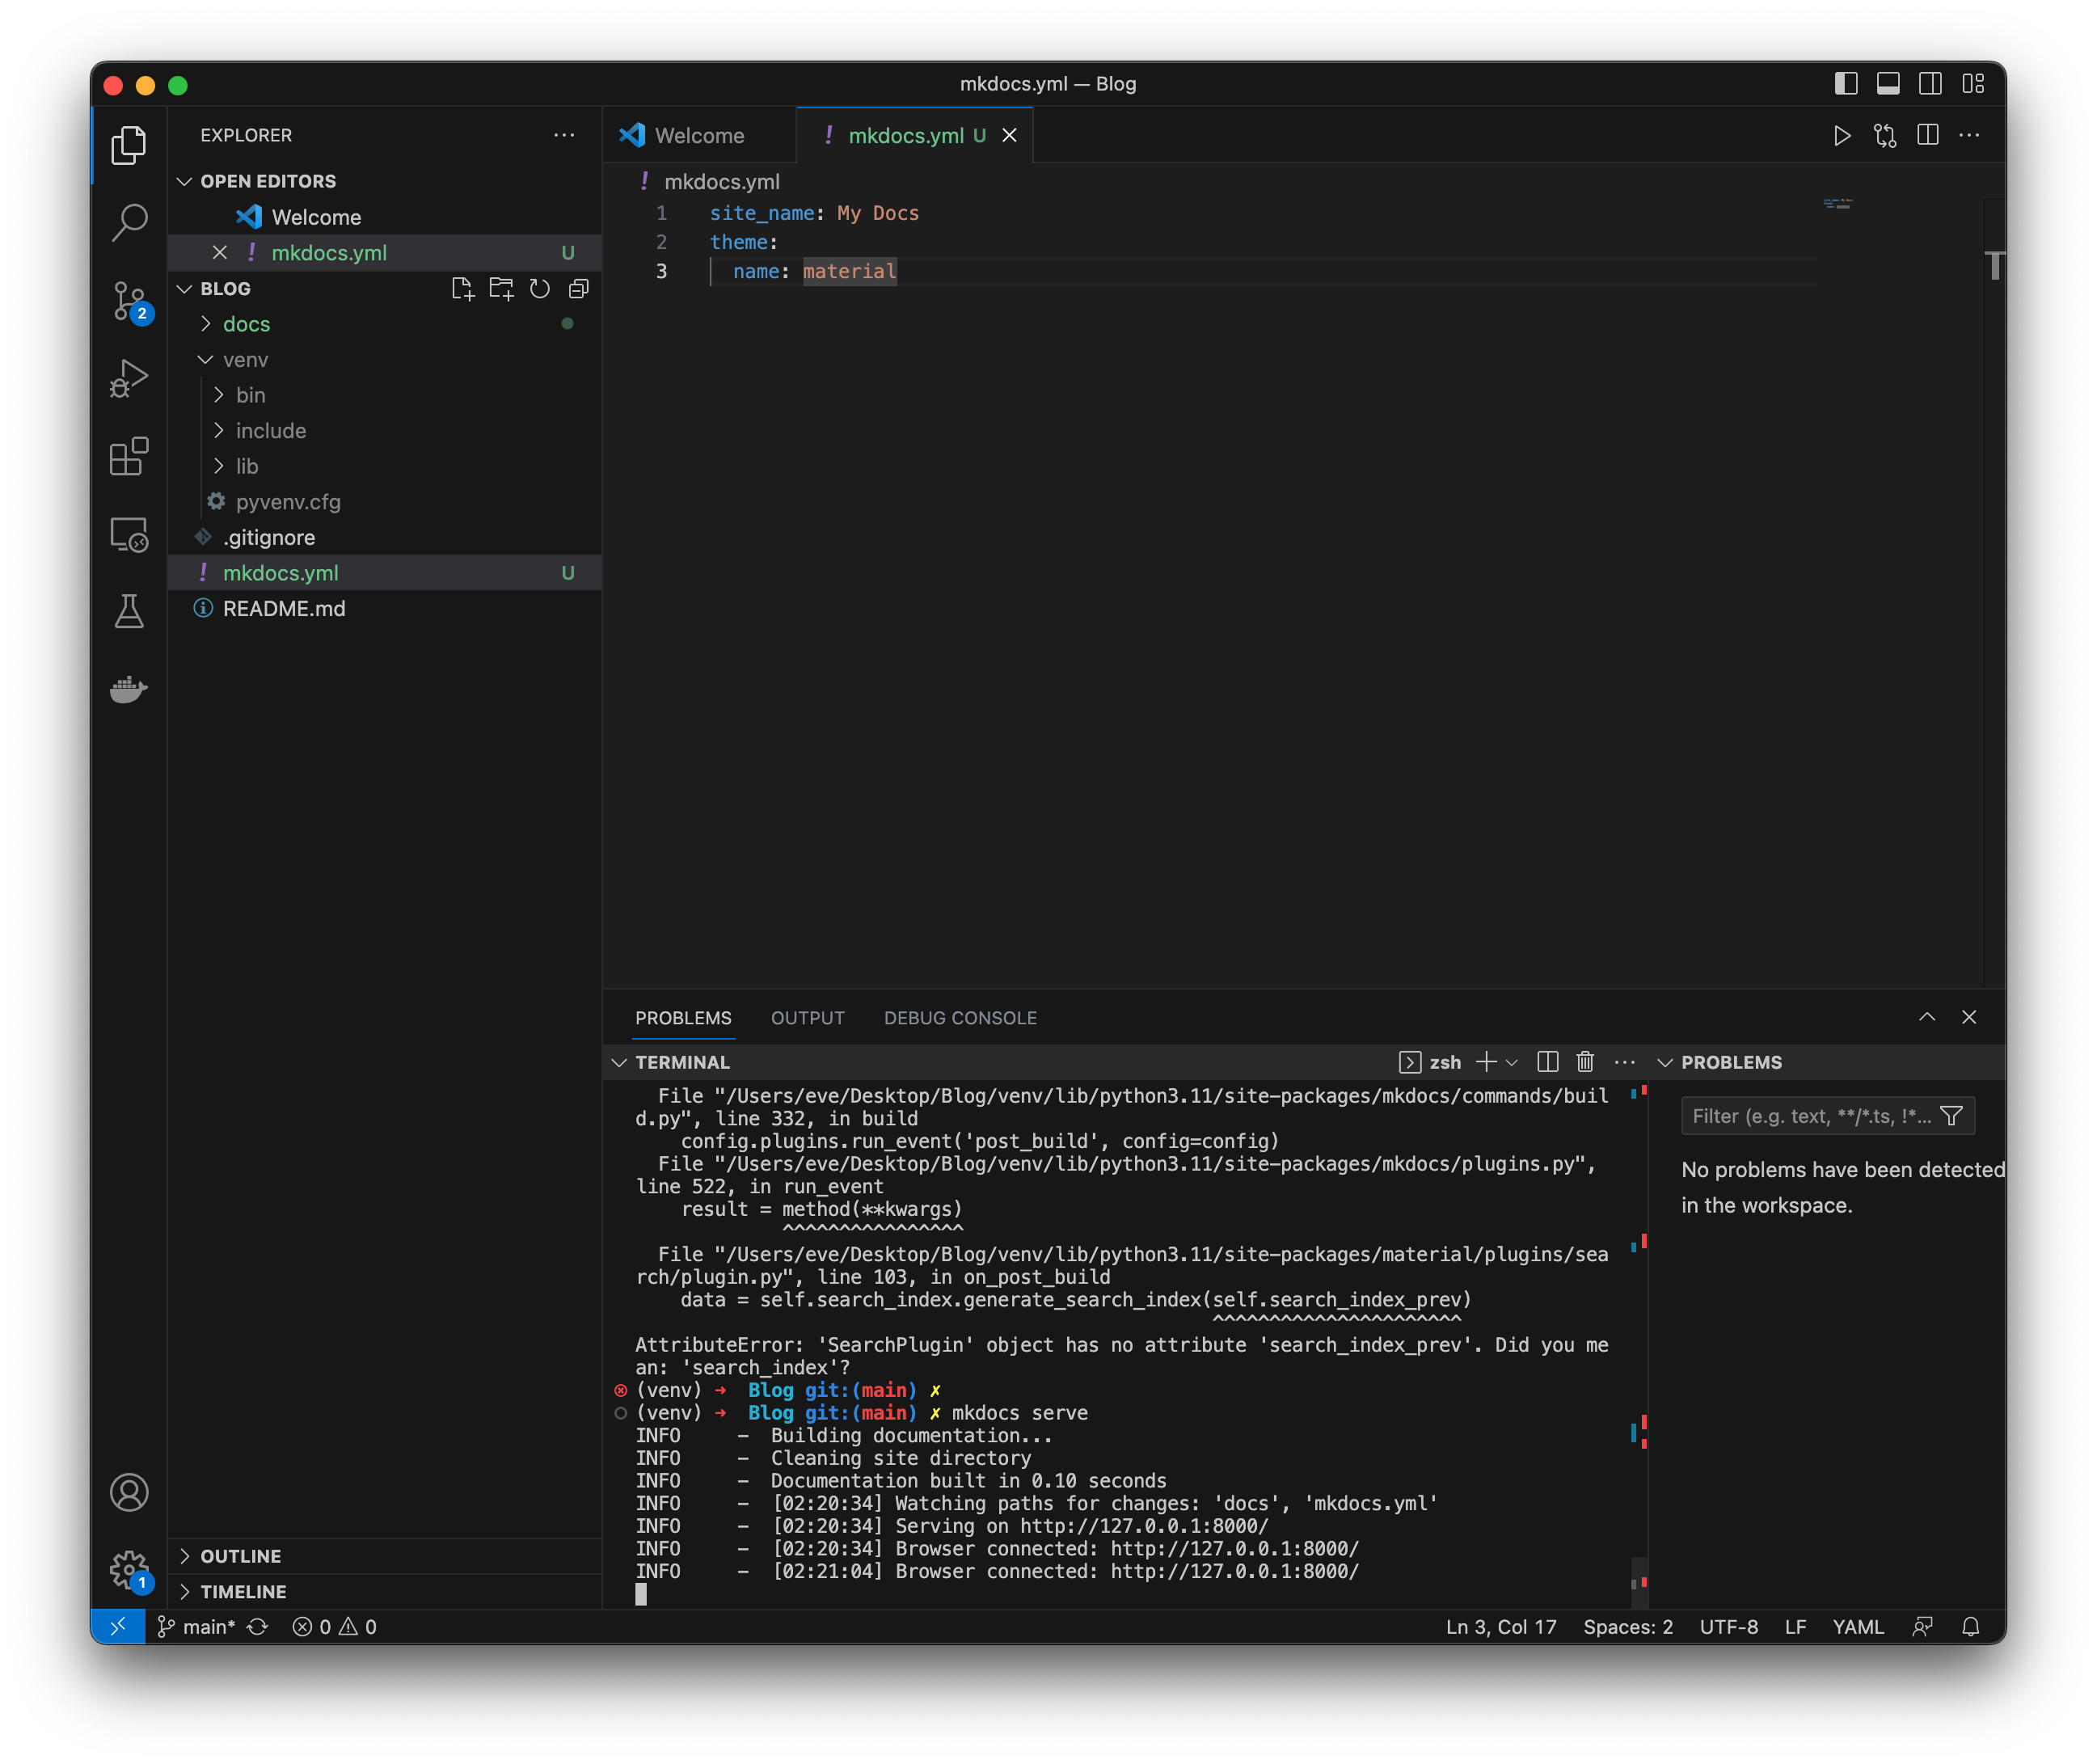The image size is (2097, 1764).
Task: Open Run and Debug view
Action: pos(129,379)
